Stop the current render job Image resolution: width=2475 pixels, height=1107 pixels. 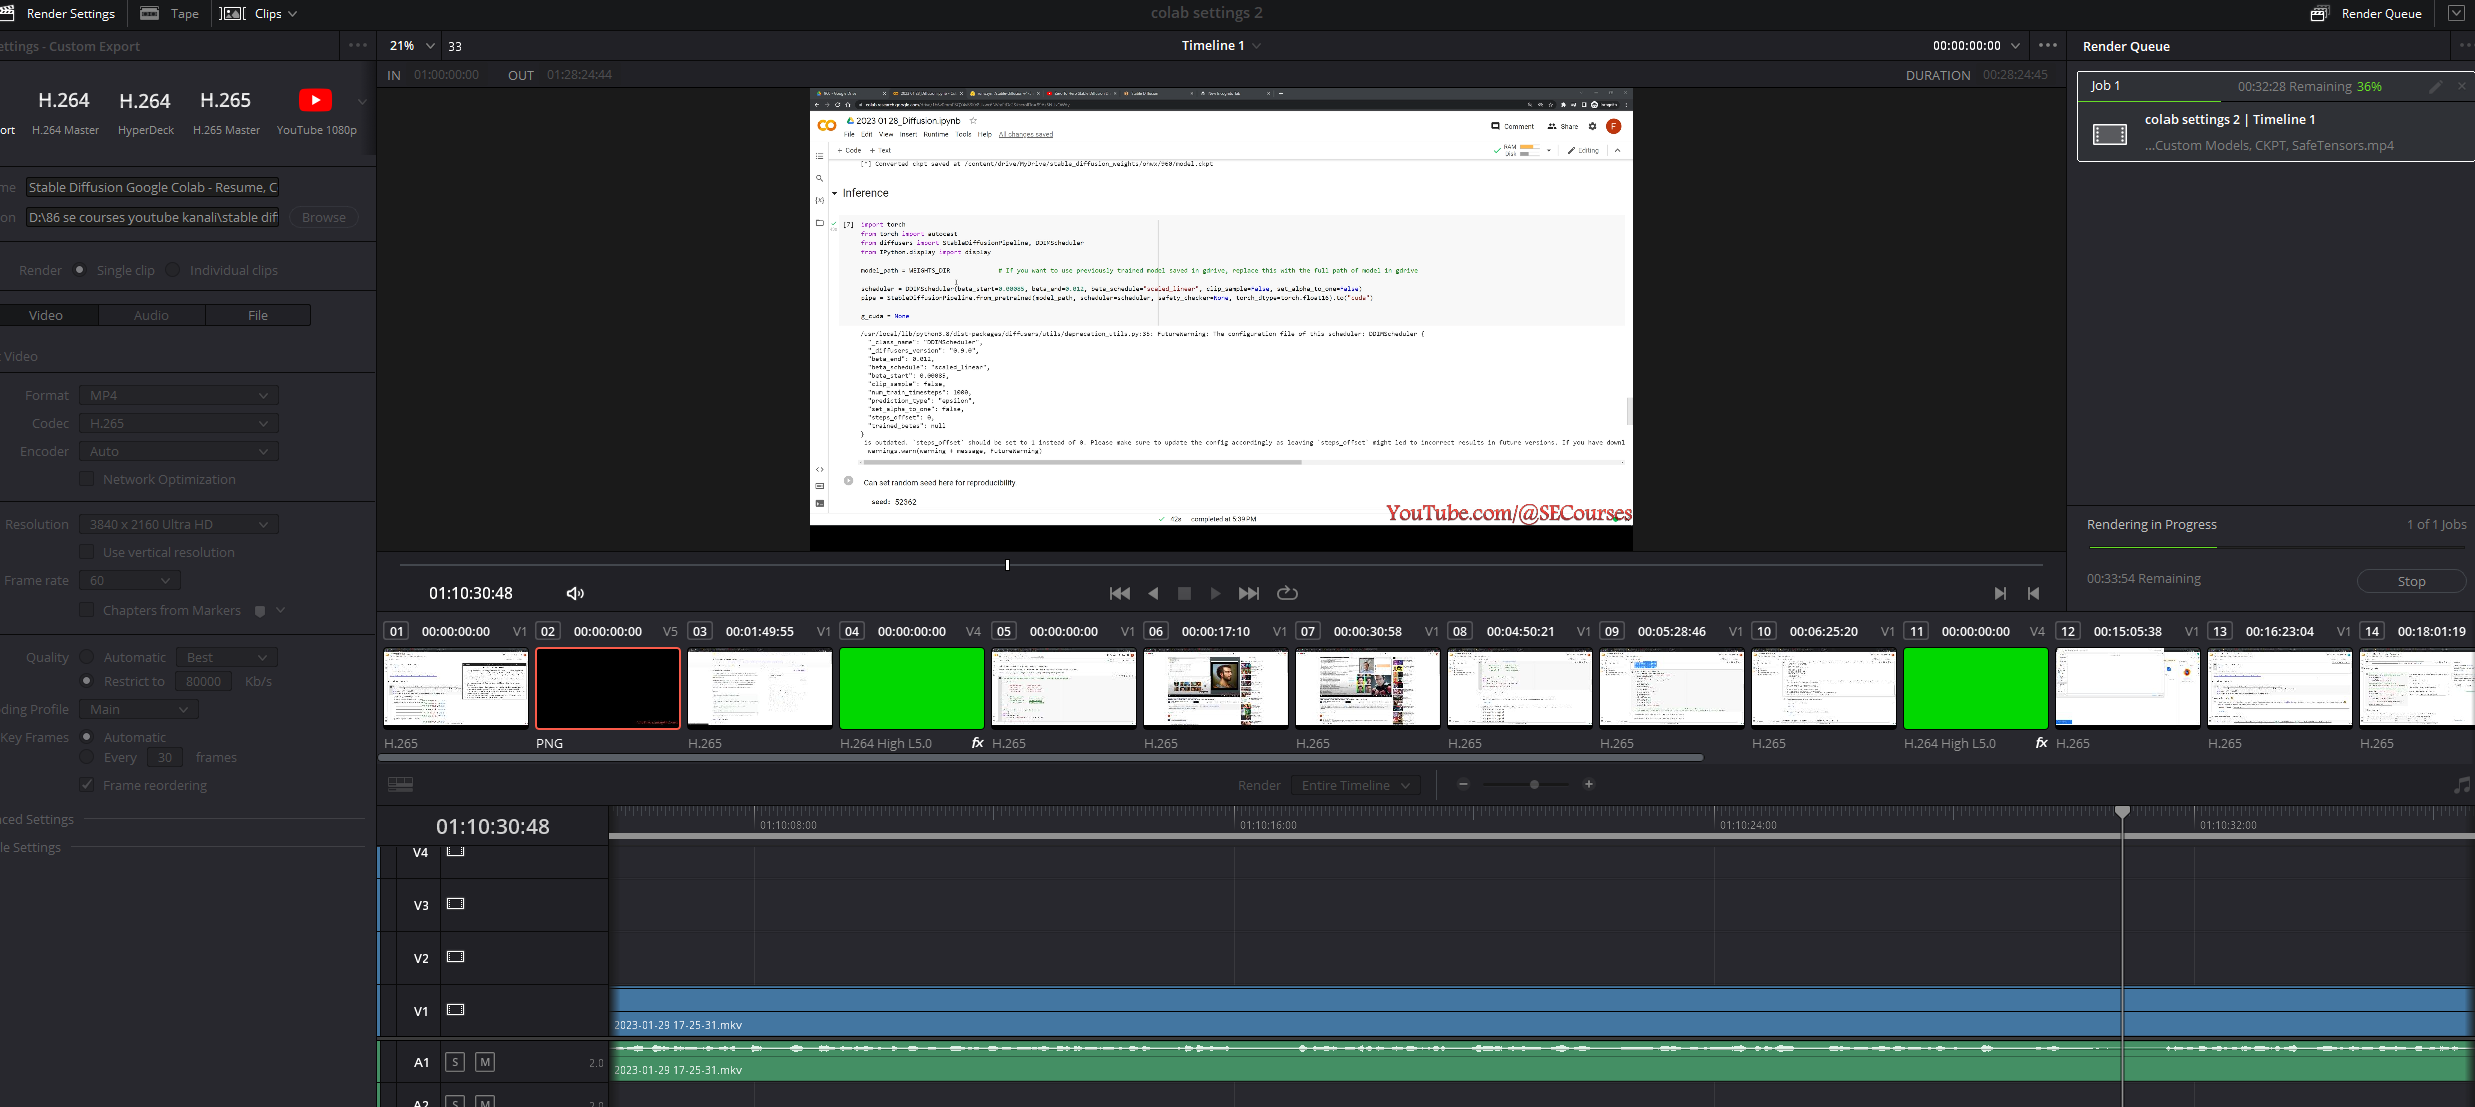click(2410, 580)
